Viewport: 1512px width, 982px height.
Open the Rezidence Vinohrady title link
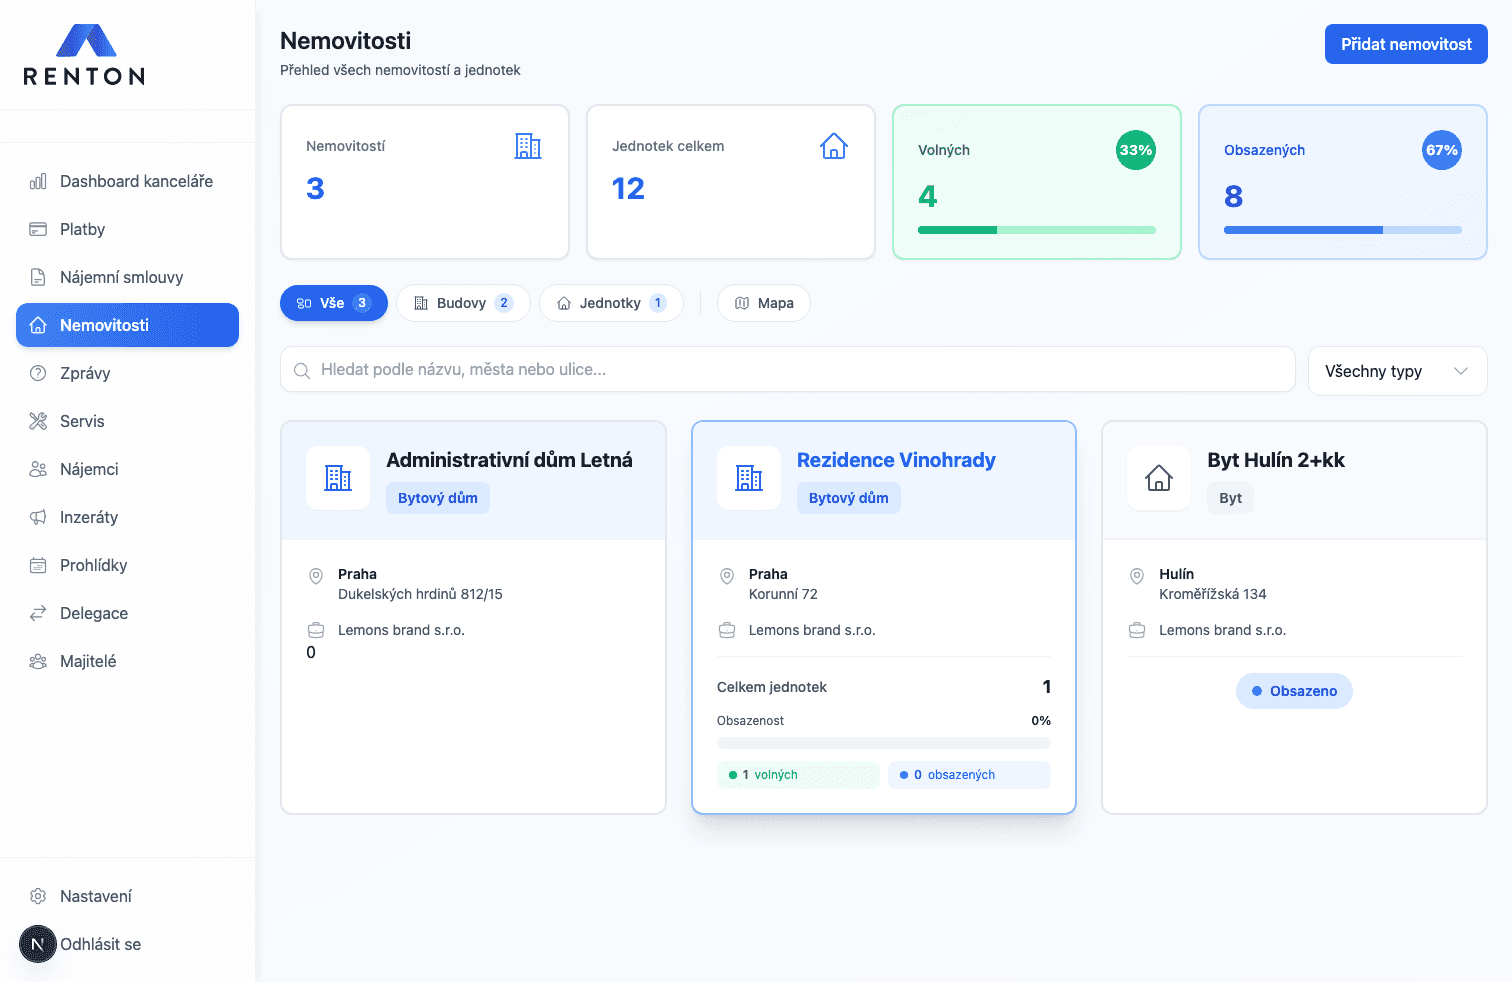[x=896, y=460]
